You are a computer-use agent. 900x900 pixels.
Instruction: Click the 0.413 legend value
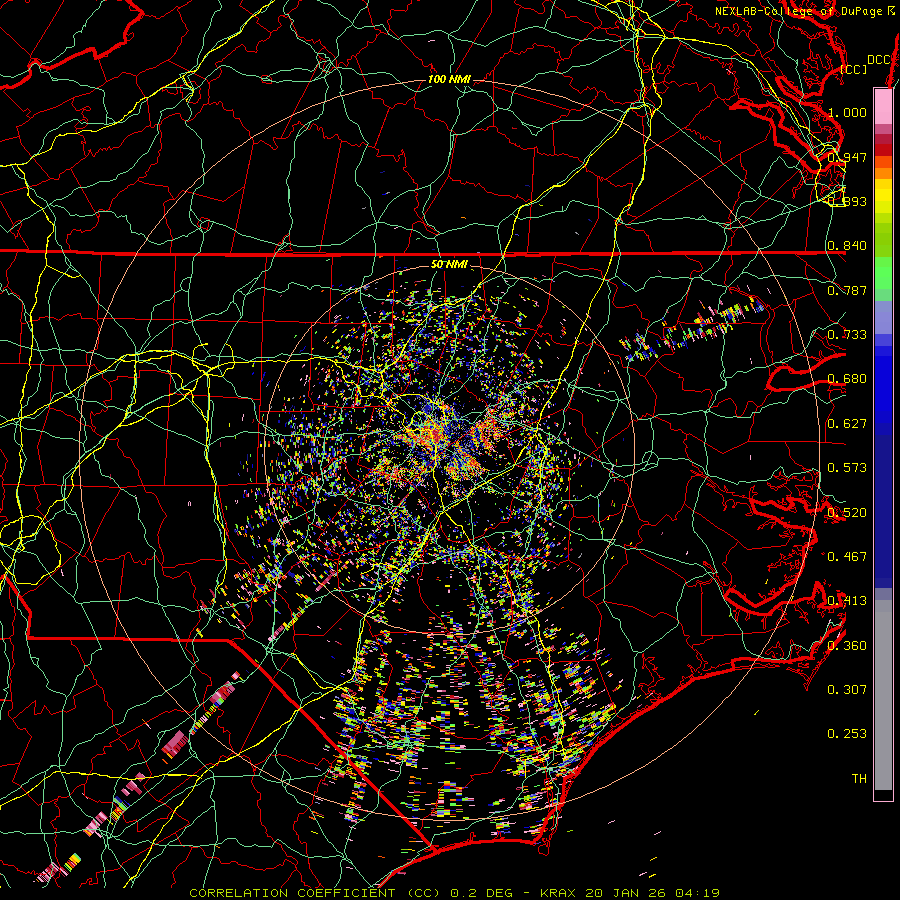click(847, 600)
